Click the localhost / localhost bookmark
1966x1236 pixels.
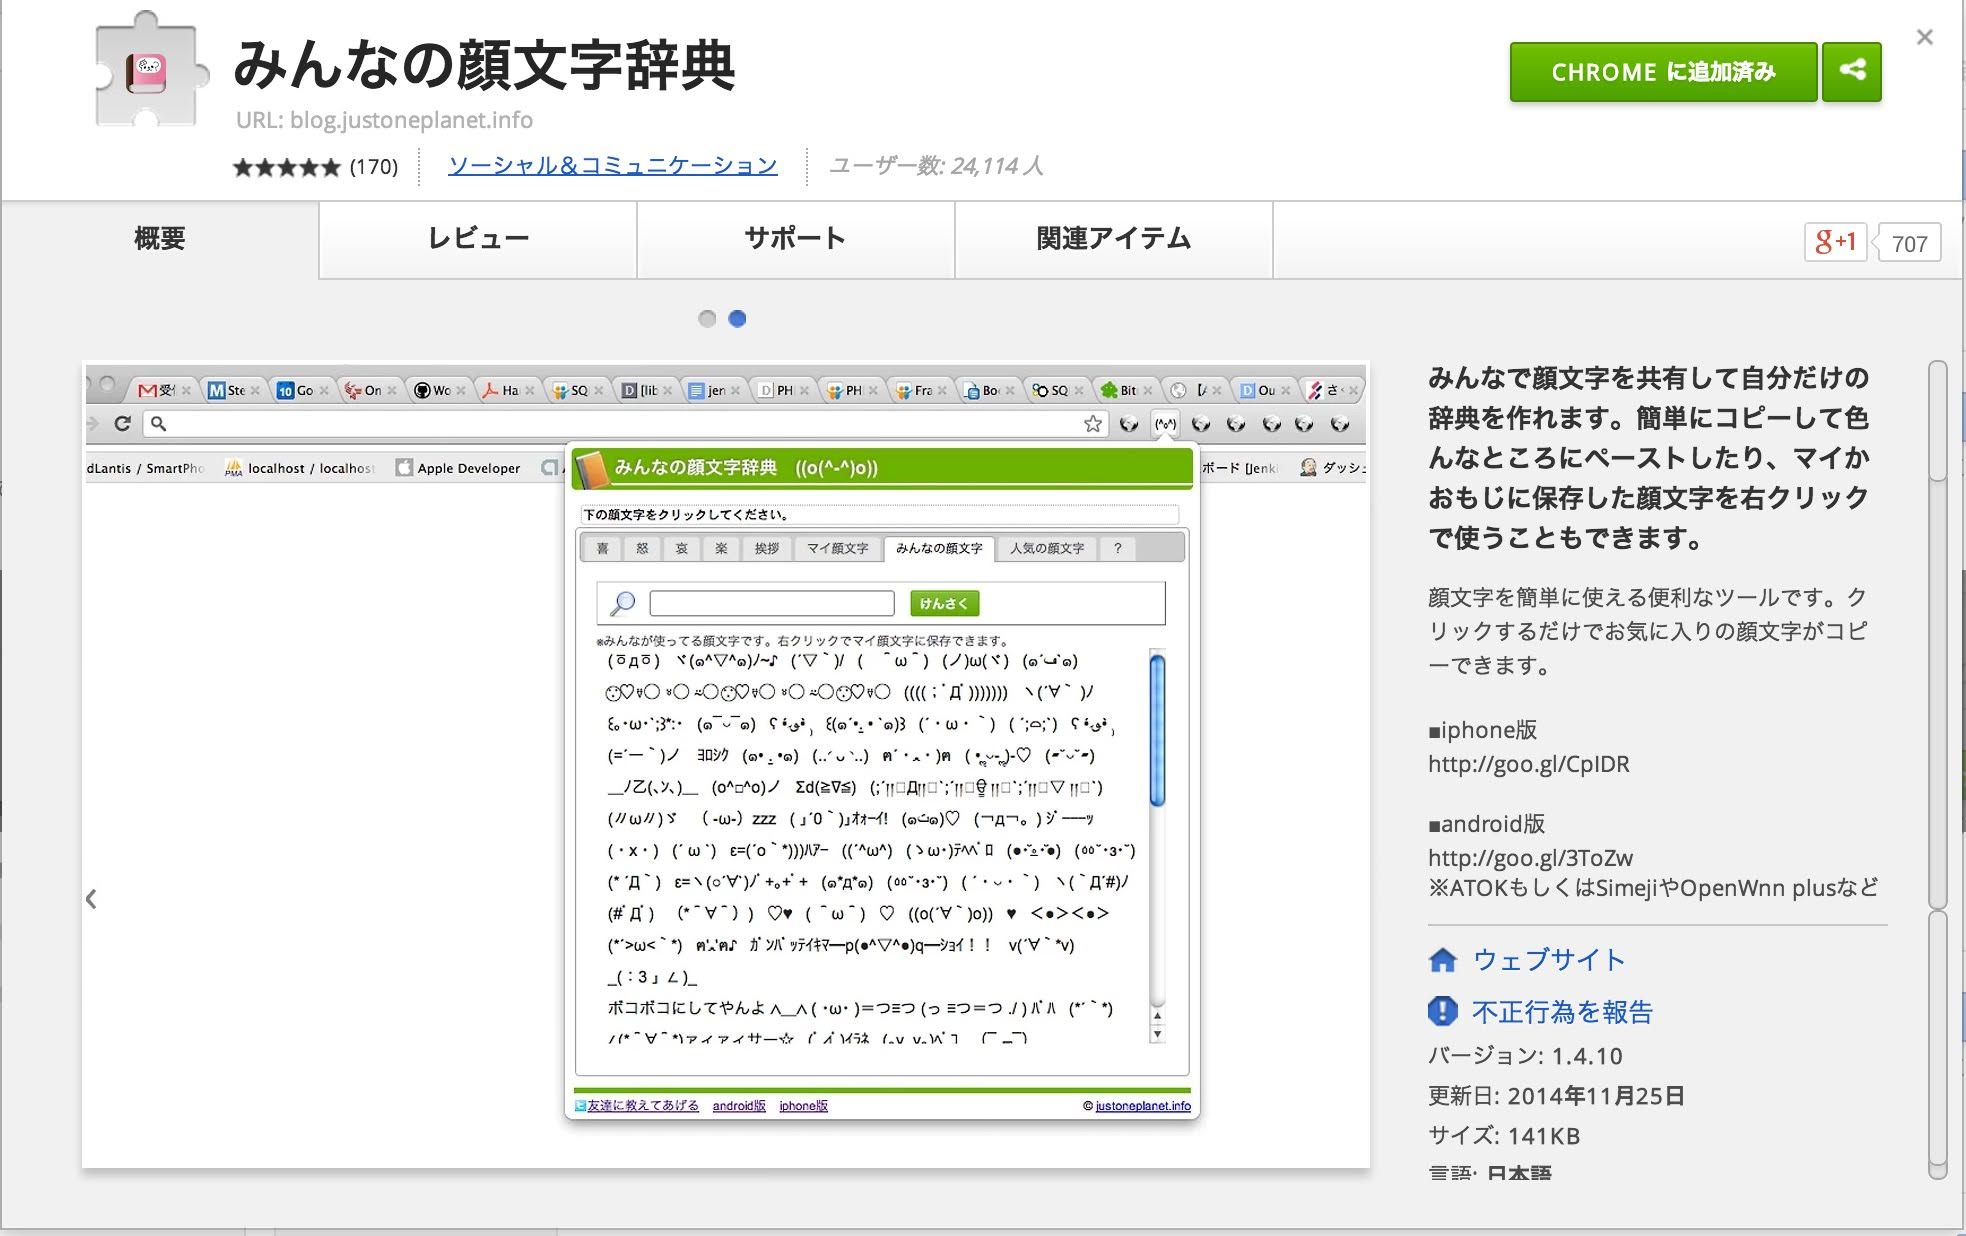click(x=300, y=468)
